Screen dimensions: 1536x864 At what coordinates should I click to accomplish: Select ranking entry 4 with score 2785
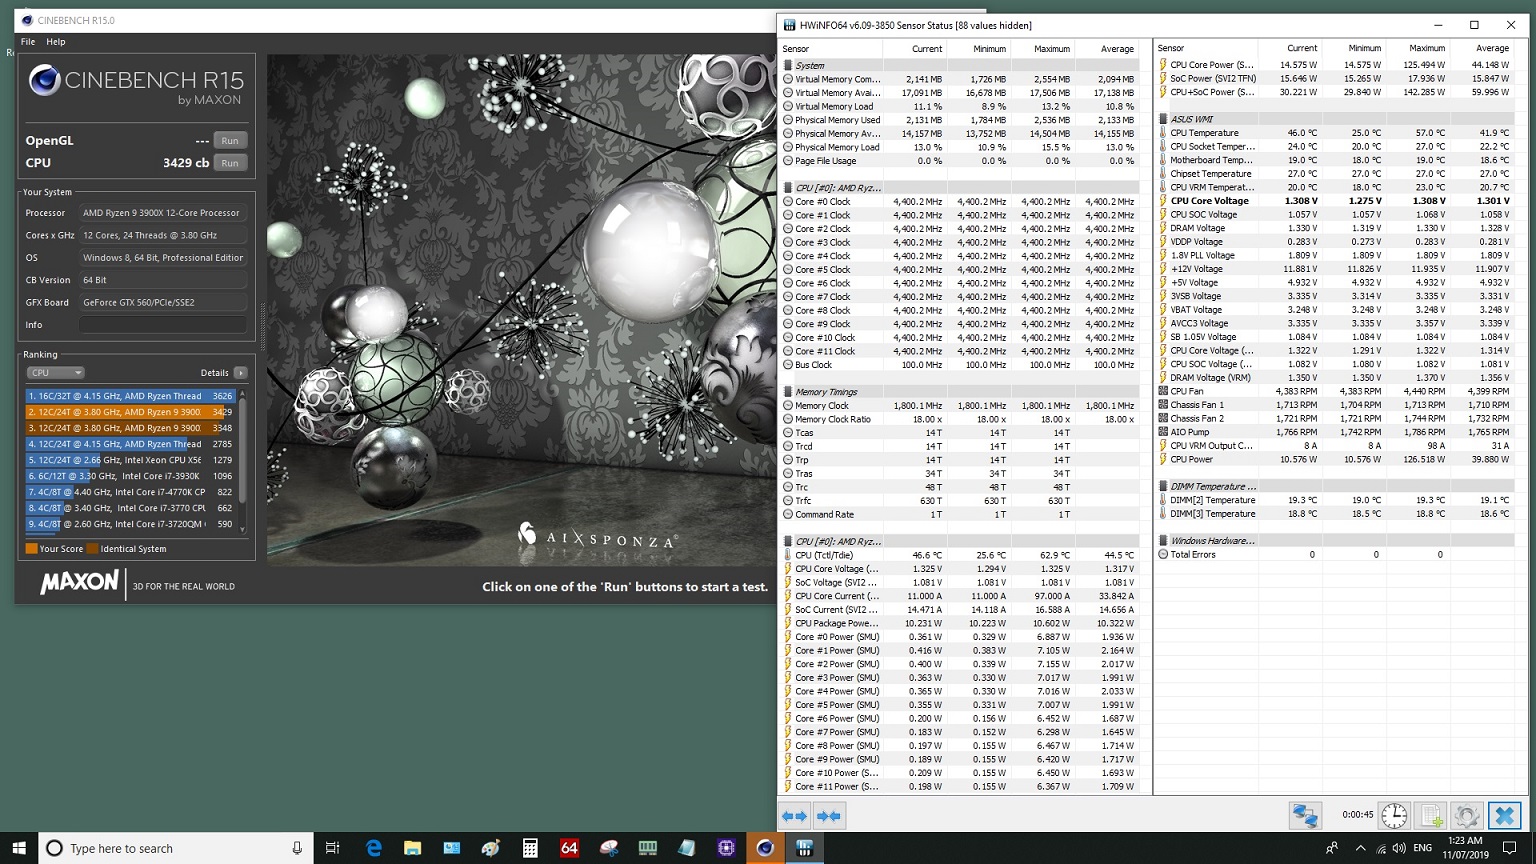(x=130, y=444)
